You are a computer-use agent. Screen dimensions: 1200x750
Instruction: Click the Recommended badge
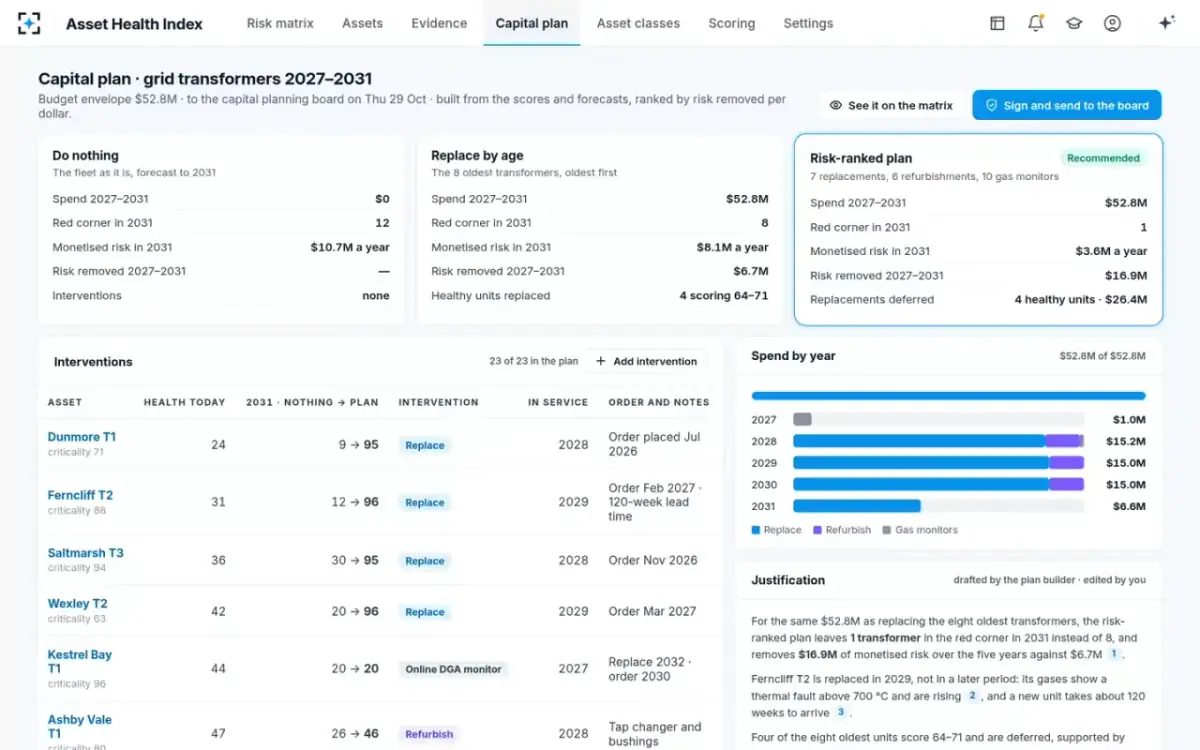[x=1103, y=158]
